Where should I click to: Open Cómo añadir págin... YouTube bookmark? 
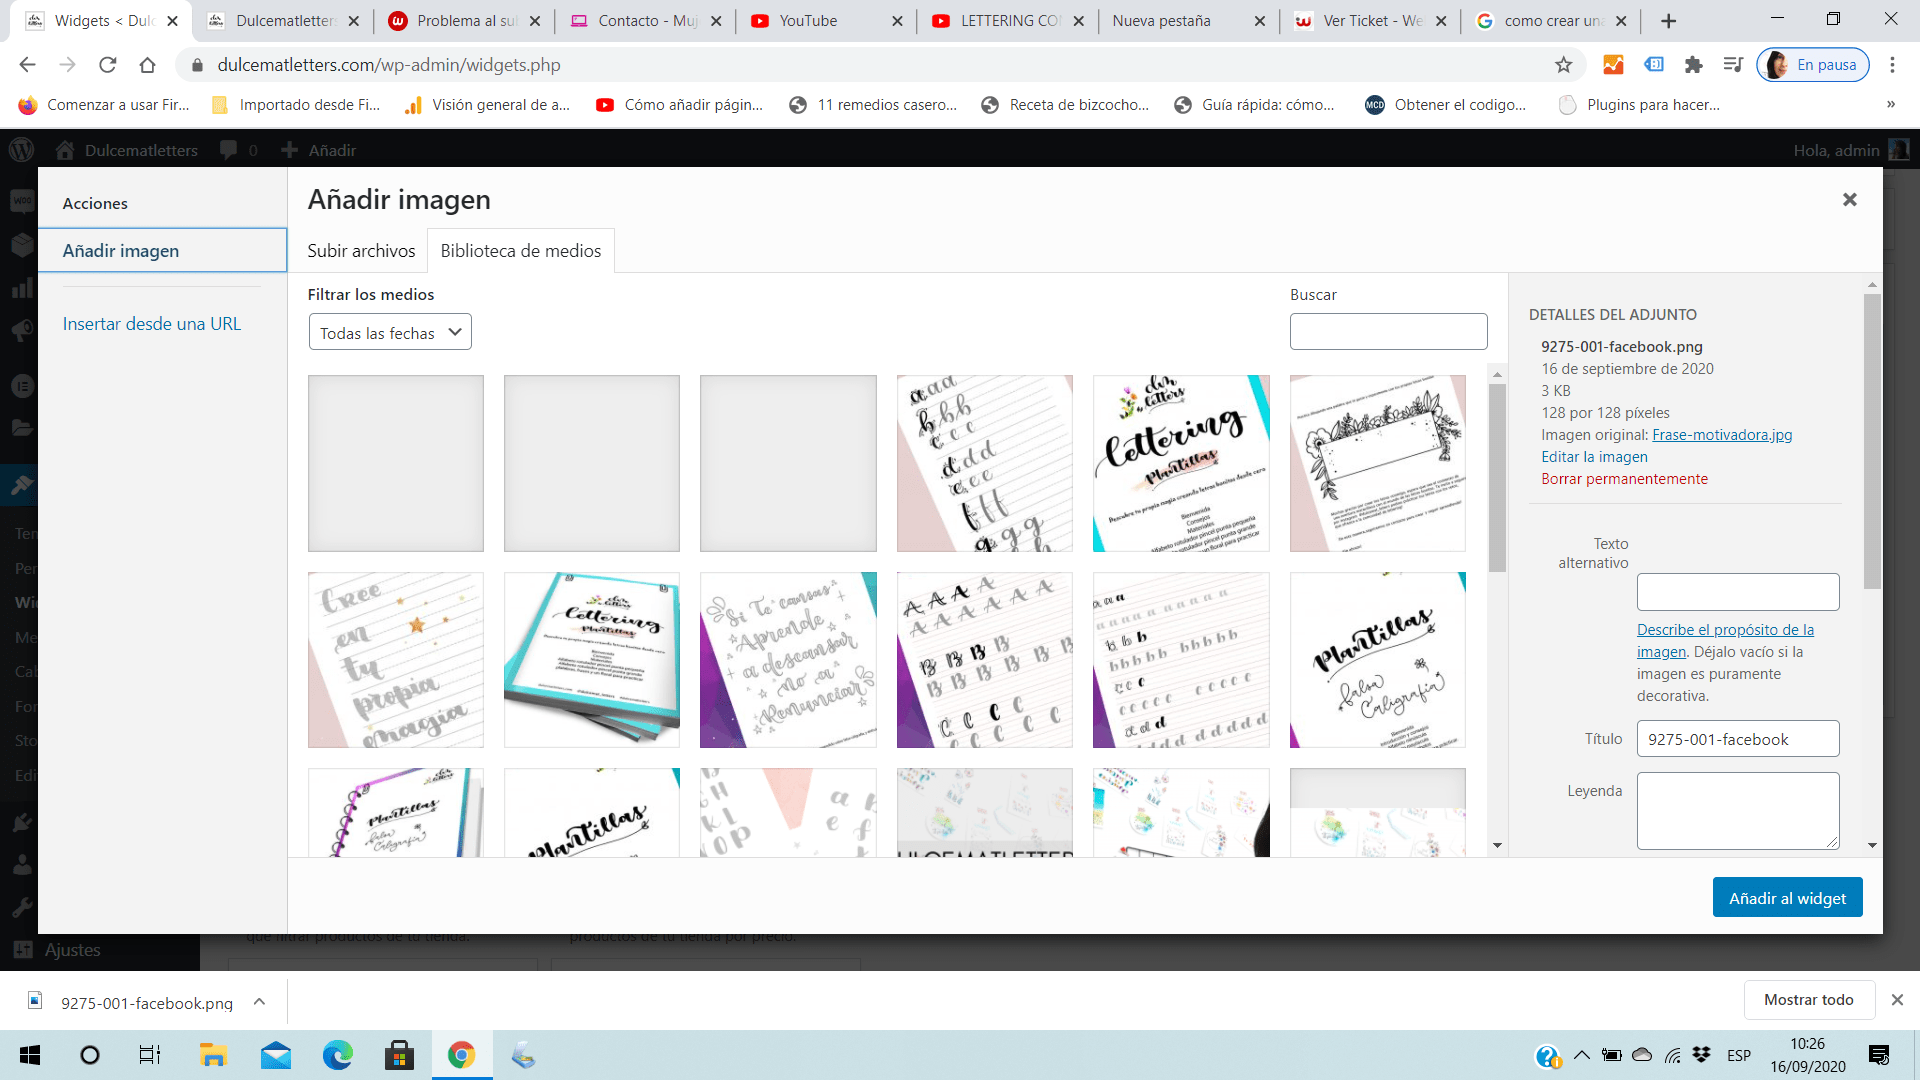tap(679, 105)
